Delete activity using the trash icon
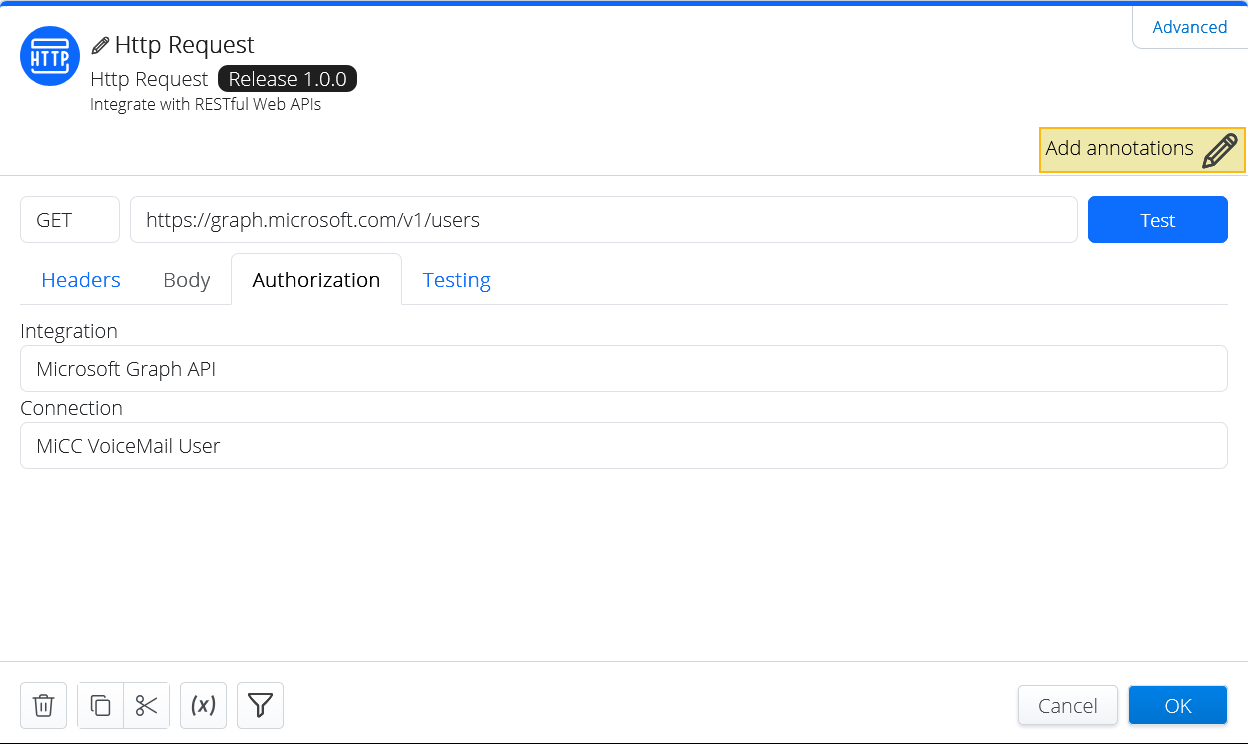 pyautogui.click(x=43, y=706)
